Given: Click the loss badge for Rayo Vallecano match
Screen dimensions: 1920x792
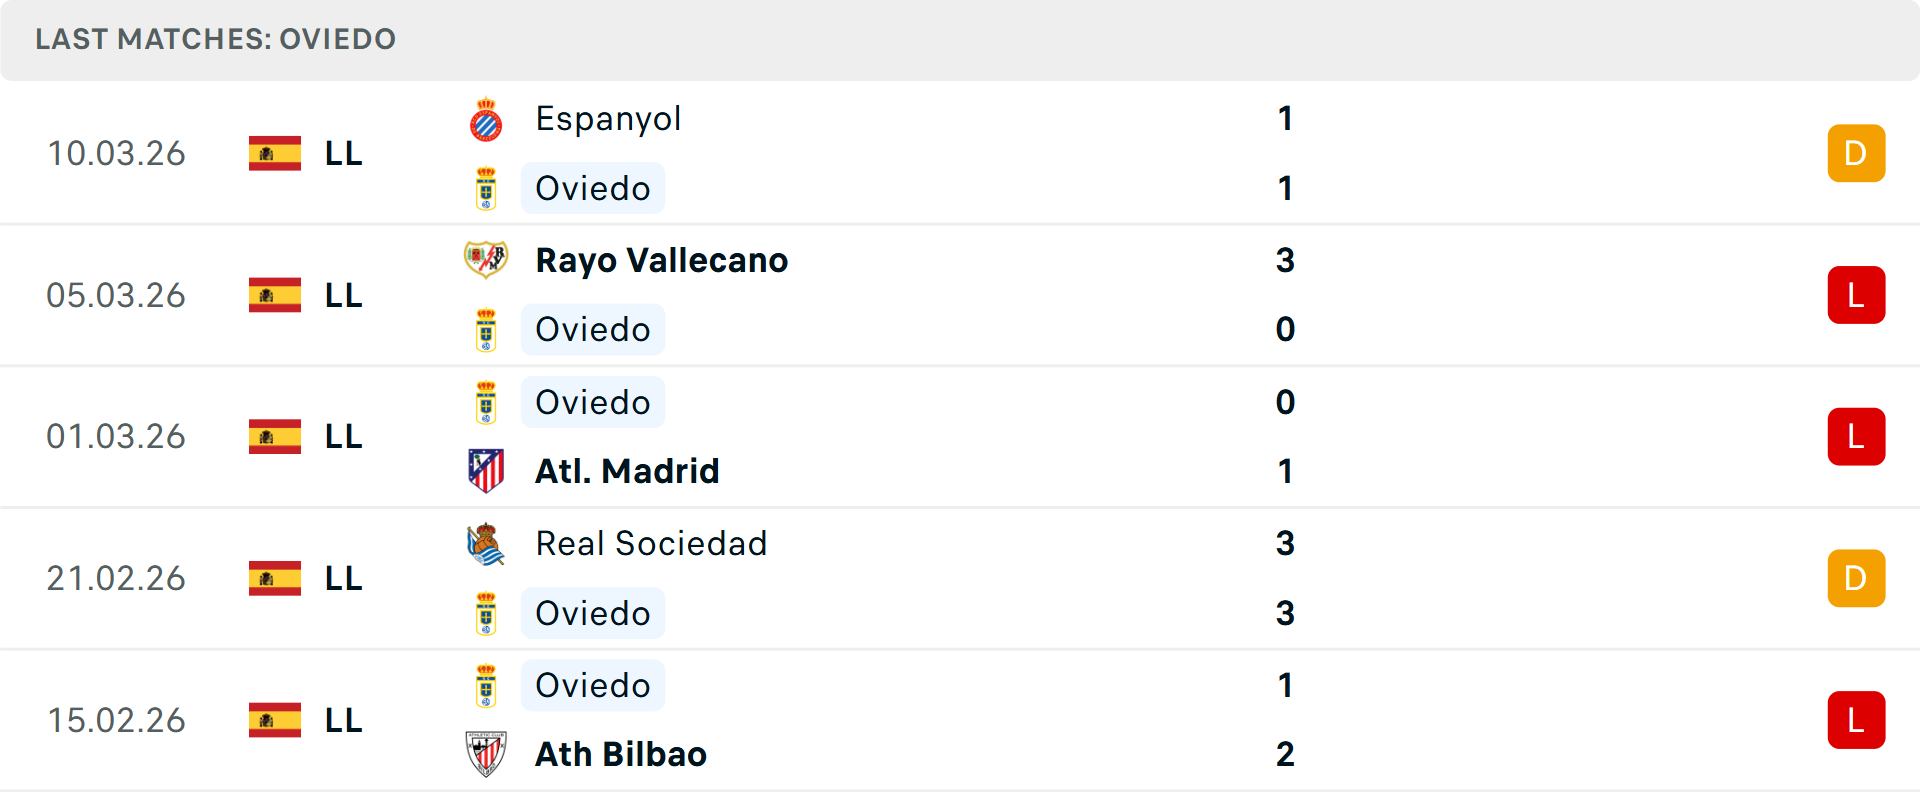Looking at the screenshot, I should click(x=1856, y=295).
